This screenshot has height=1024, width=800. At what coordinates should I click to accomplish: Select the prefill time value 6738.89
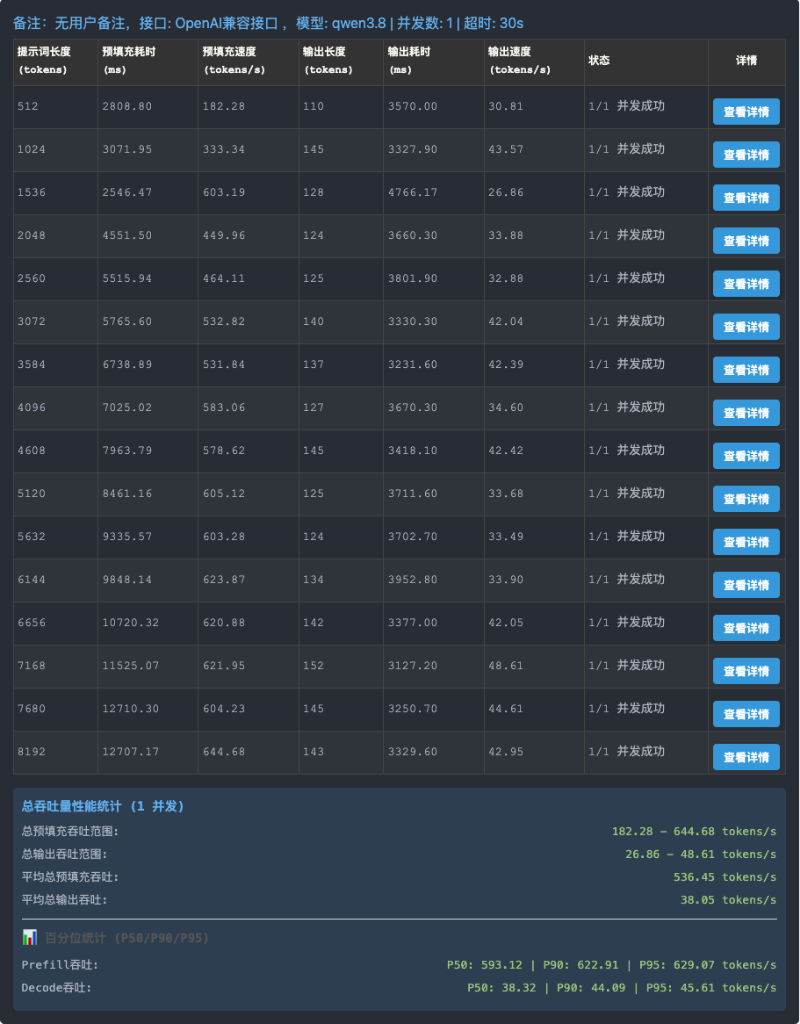pyautogui.click(x=127, y=365)
